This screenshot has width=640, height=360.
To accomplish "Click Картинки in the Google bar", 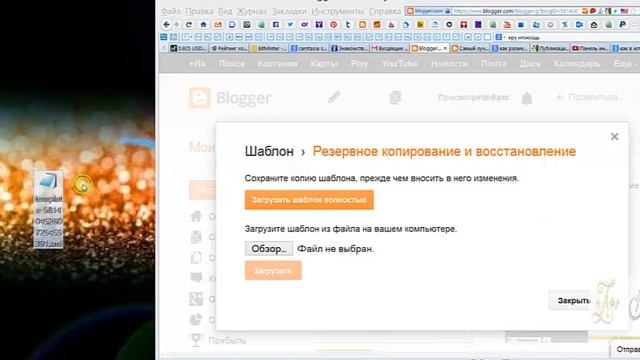I will coord(278,64).
